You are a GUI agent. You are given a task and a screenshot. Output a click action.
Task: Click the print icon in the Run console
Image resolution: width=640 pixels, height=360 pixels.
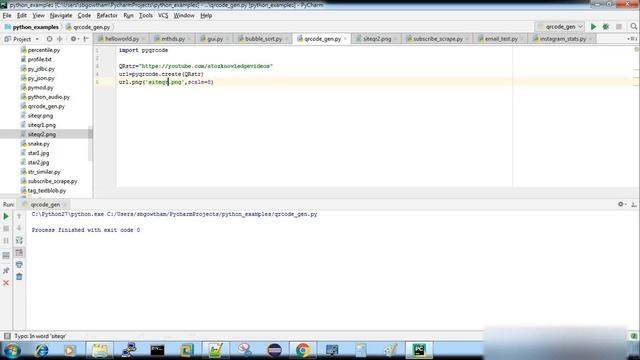pos(19,264)
